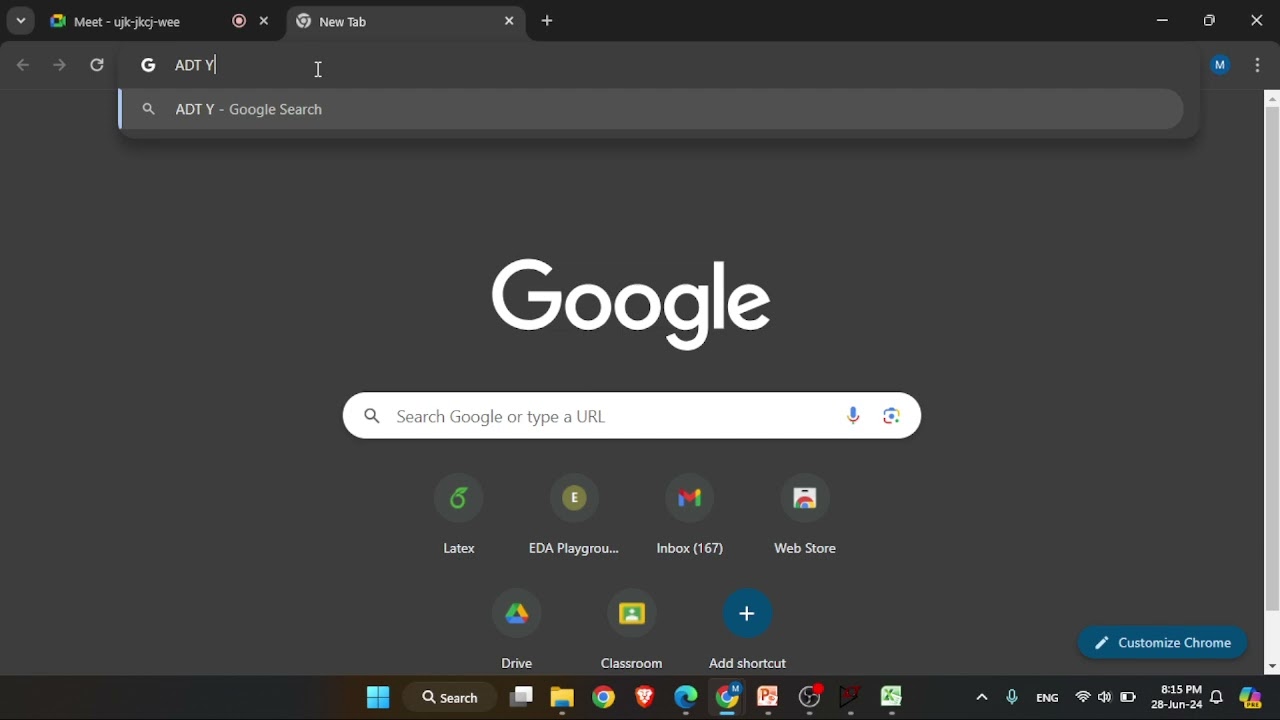Open PowerPoint from the taskbar
Image resolution: width=1280 pixels, height=720 pixels.
coord(769,698)
